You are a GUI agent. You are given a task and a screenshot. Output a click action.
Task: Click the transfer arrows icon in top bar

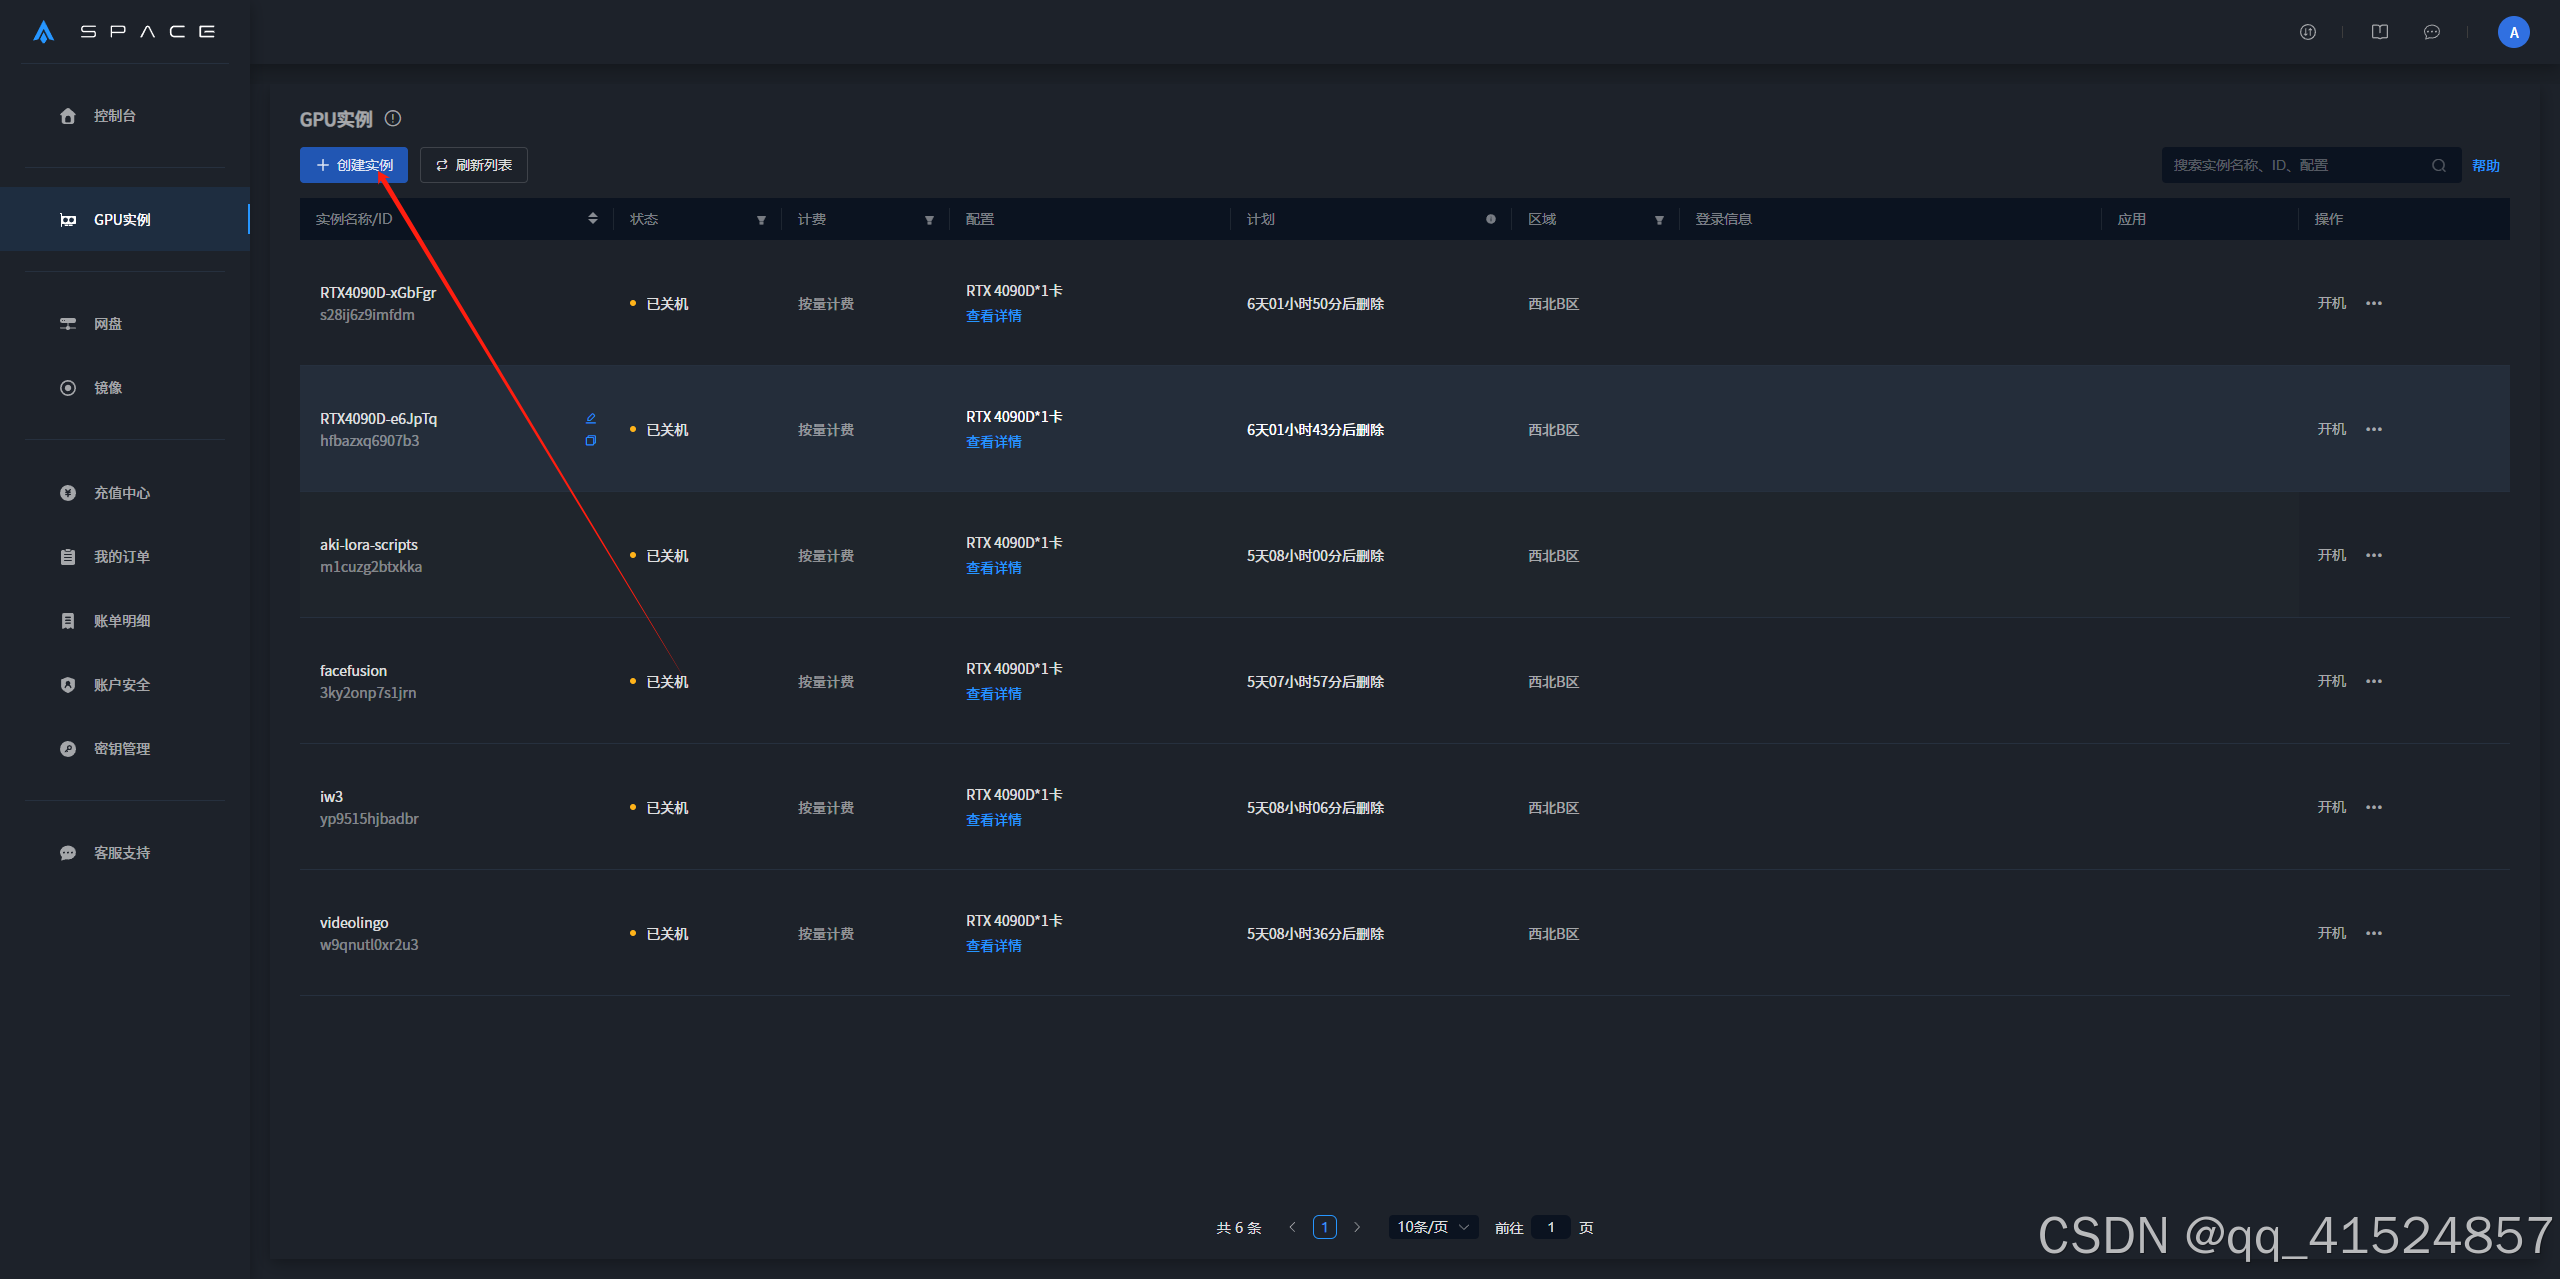click(x=2307, y=32)
